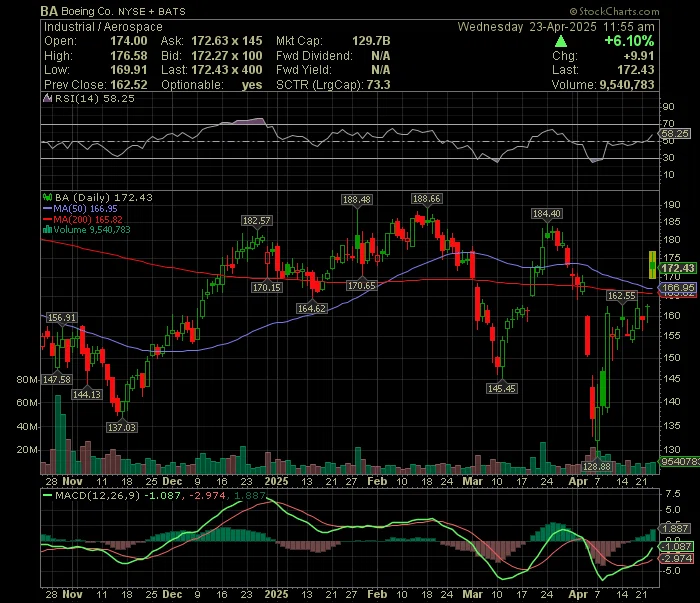Click the 162.55 price label
The height and width of the screenshot is (603, 700).
click(621, 296)
